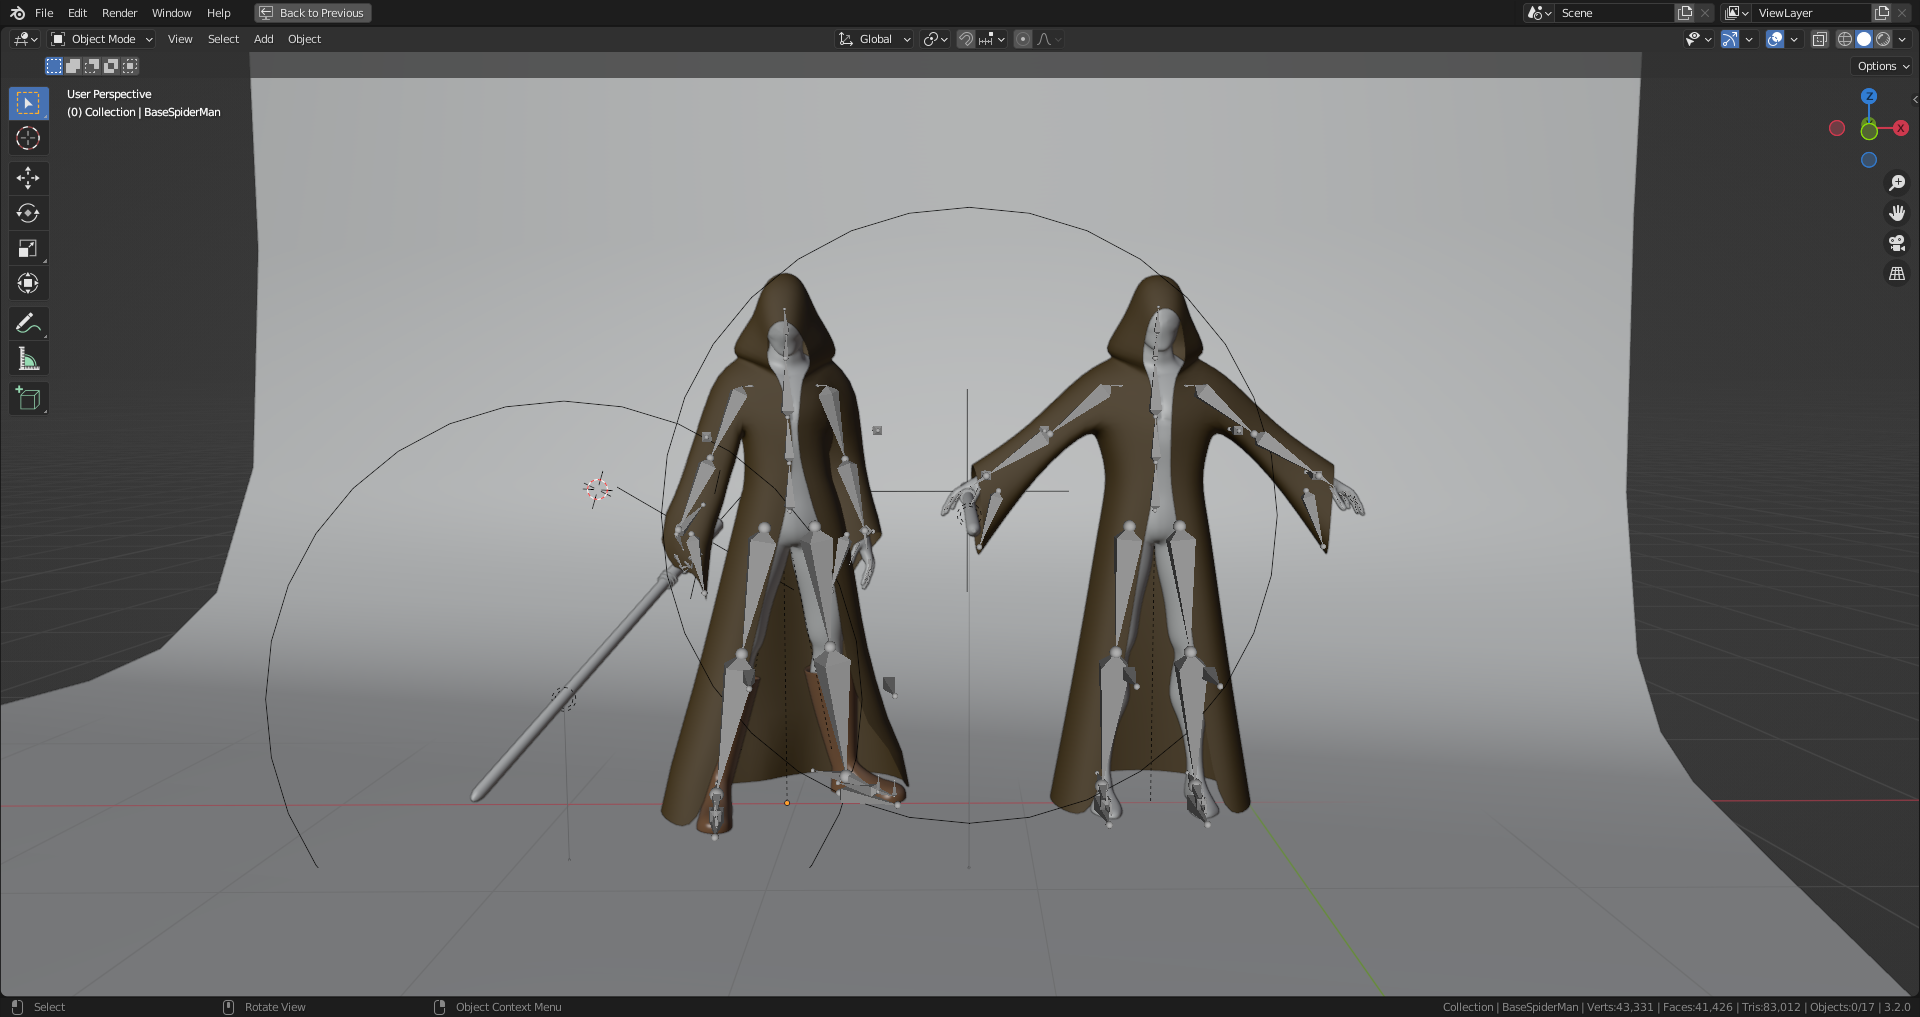Select the Add Cube tool

coord(28,397)
